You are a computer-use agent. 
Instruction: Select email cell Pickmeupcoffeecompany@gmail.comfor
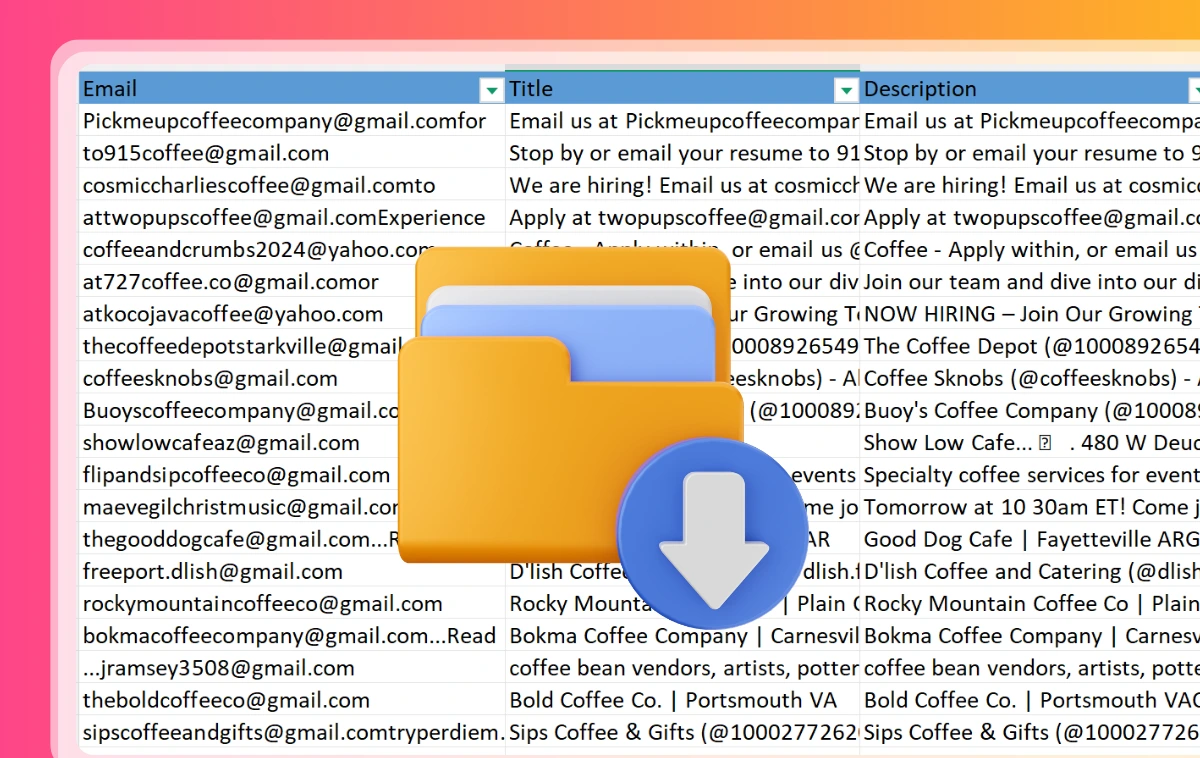point(292,121)
